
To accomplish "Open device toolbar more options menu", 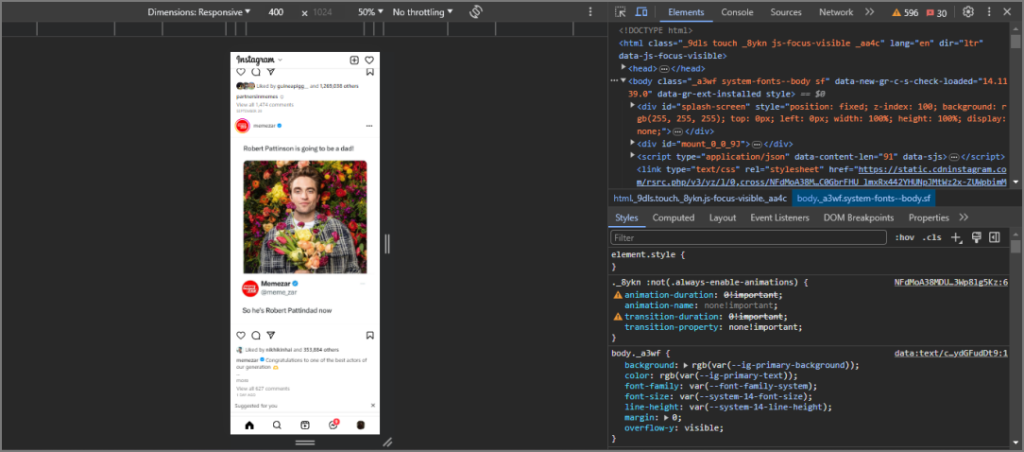I will click(590, 12).
